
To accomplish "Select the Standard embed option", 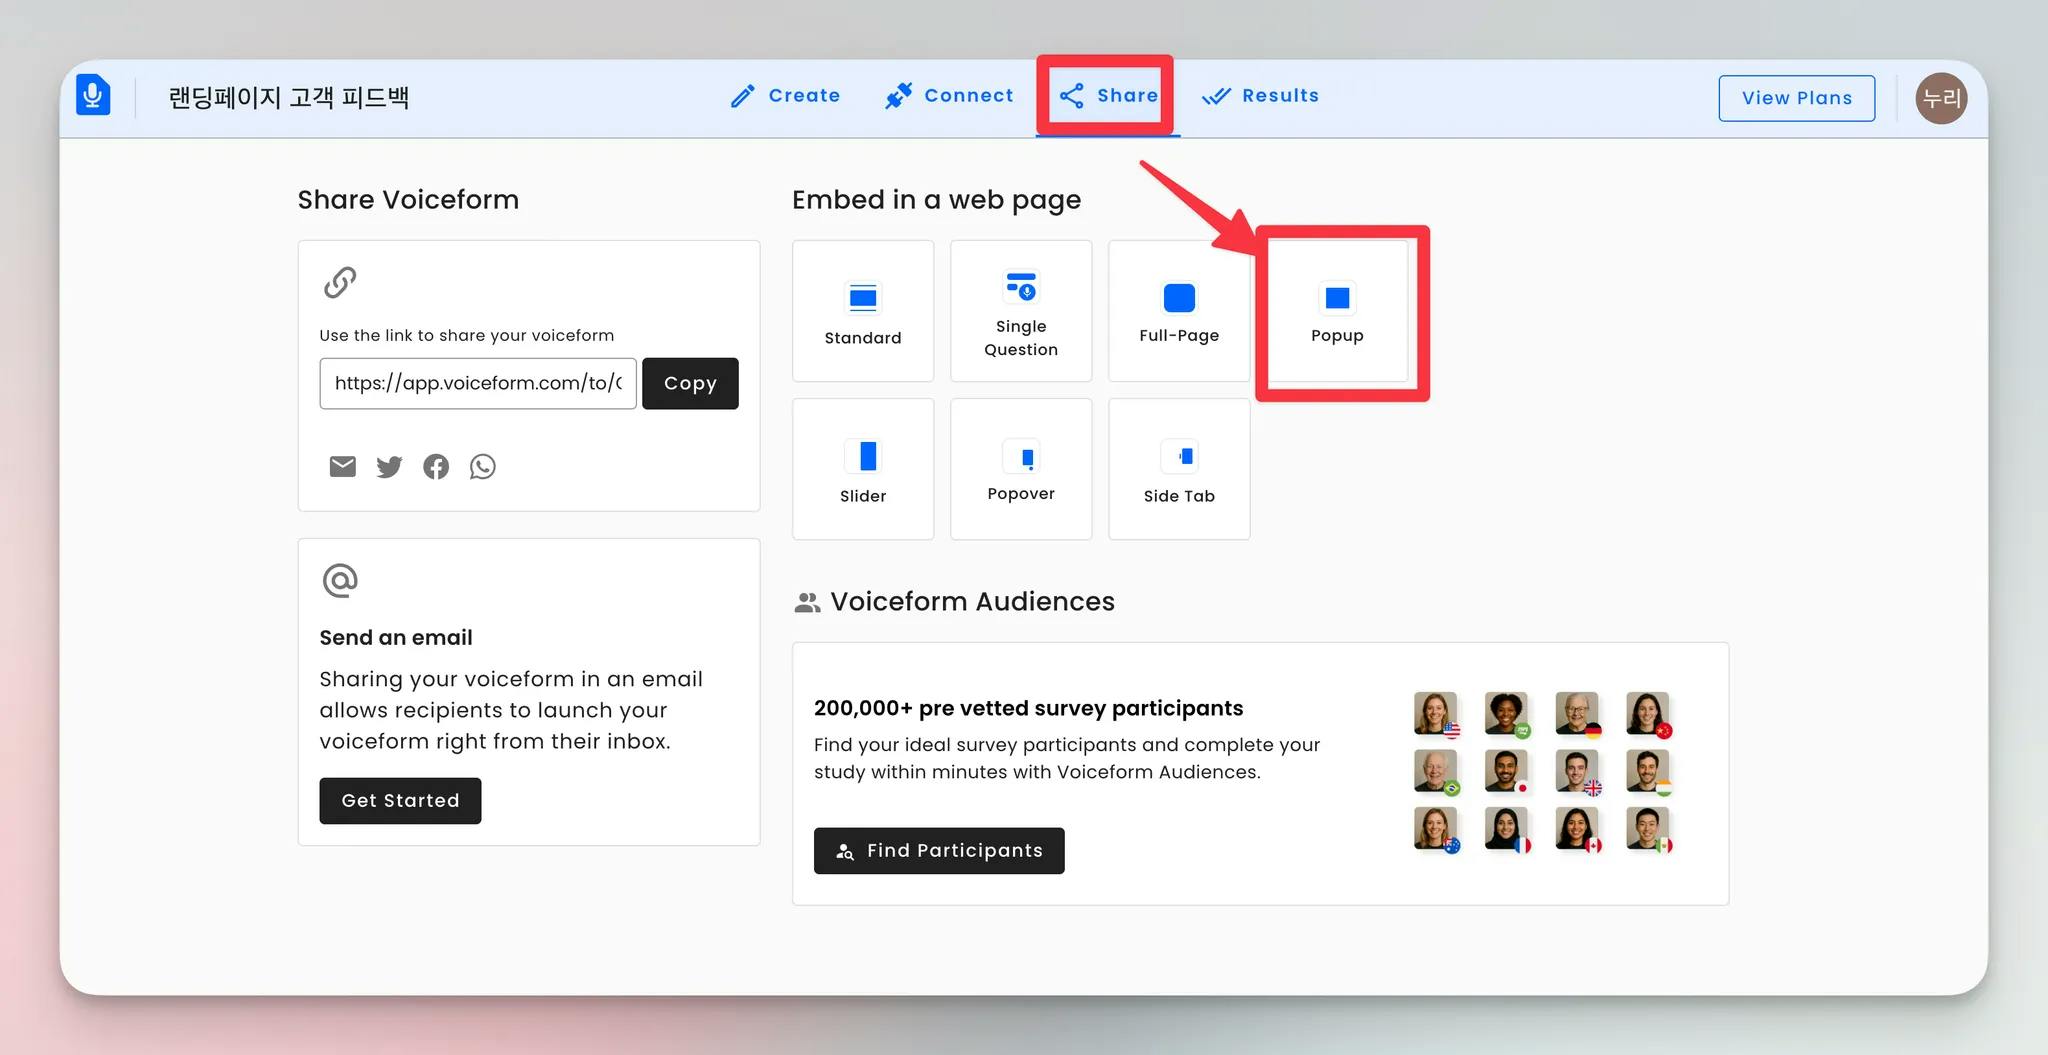I will click(863, 311).
